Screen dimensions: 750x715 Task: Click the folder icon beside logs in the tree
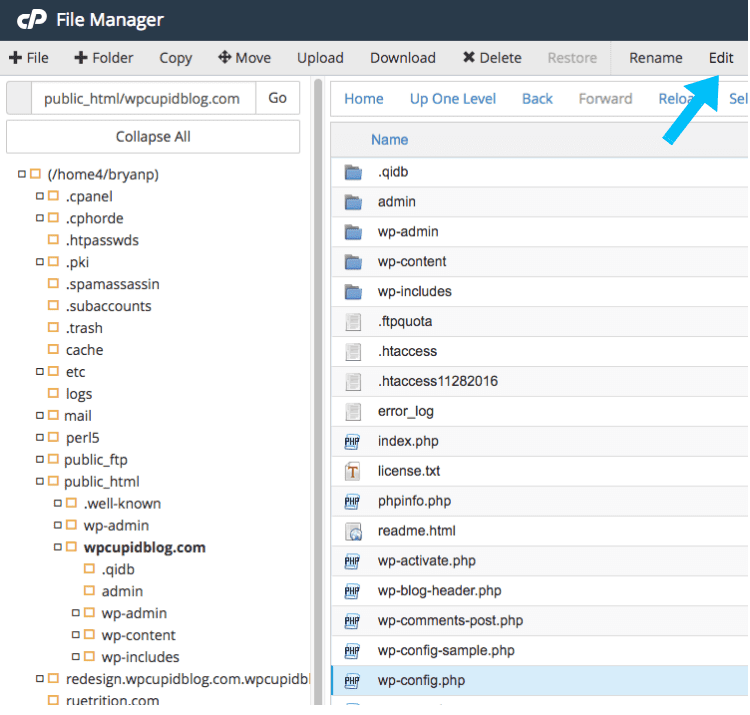click(54, 393)
